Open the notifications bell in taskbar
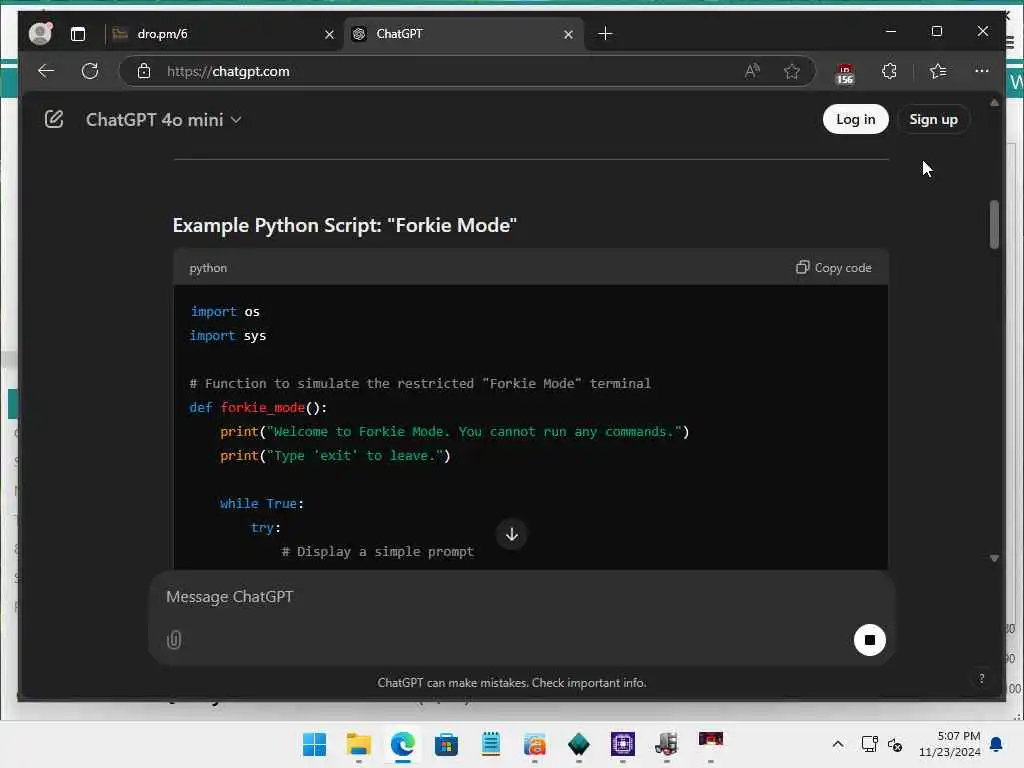This screenshot has width=1024, height=768. 996,744
